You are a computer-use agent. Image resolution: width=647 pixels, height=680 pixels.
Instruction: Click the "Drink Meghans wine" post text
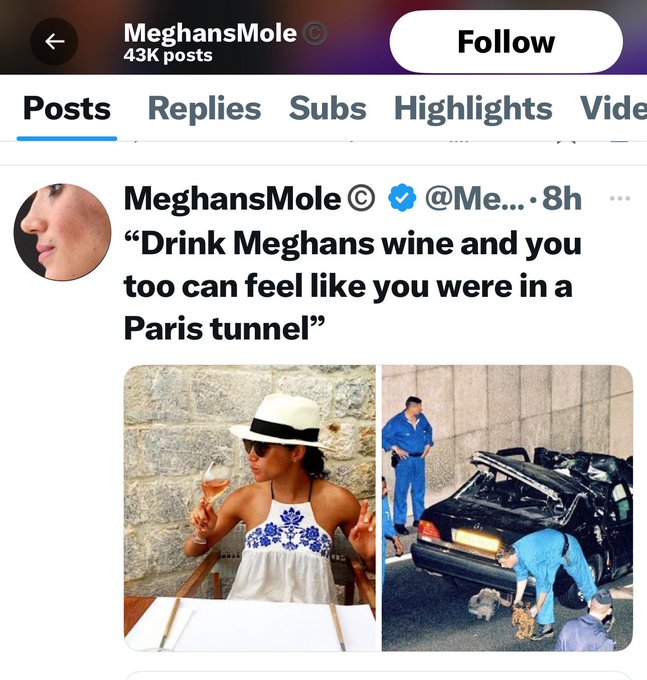tap(352, 285)
